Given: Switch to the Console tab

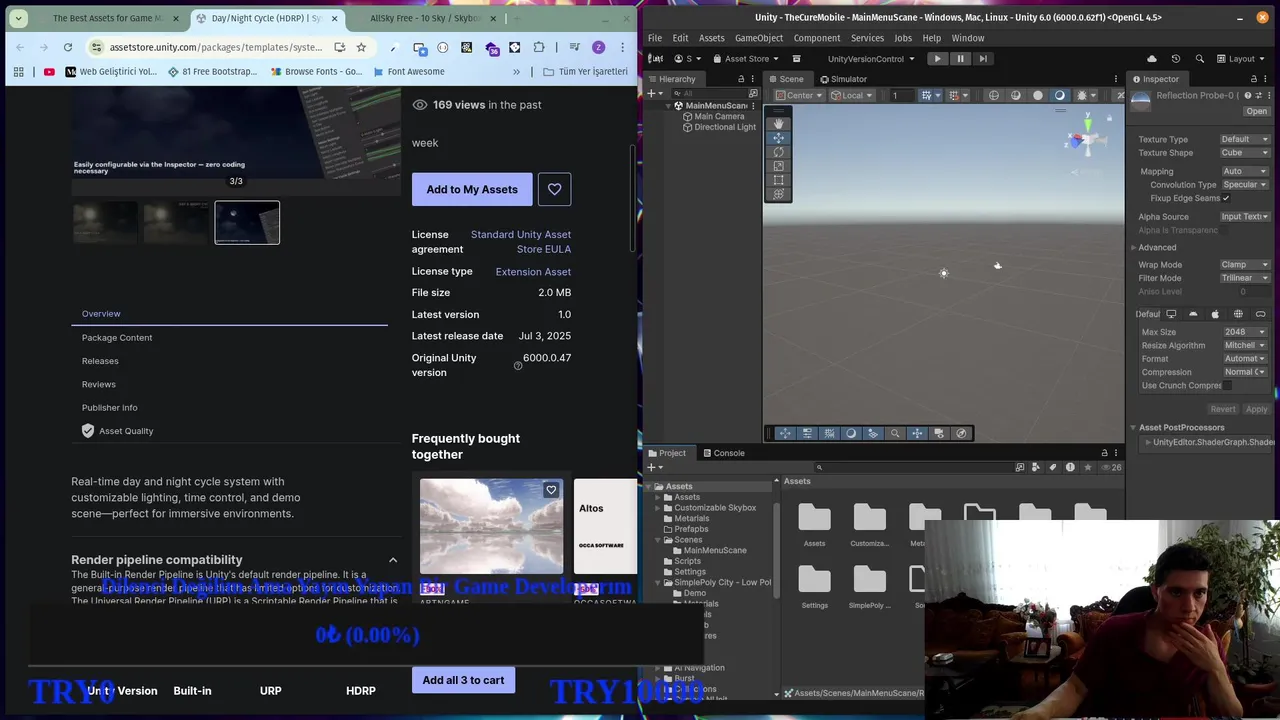Looking at the screenshot, I should pyautogui.click(x=722, y=453).
